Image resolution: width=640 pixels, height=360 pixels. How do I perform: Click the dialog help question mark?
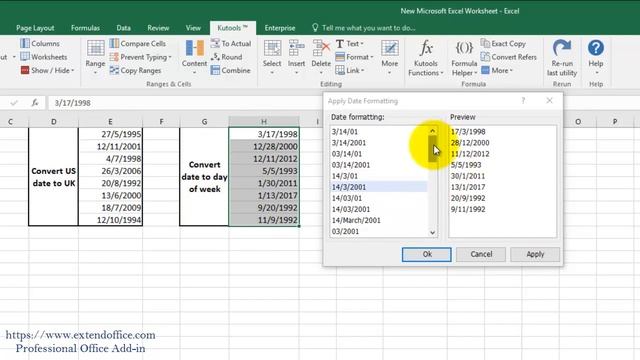[x=523, y=101]
